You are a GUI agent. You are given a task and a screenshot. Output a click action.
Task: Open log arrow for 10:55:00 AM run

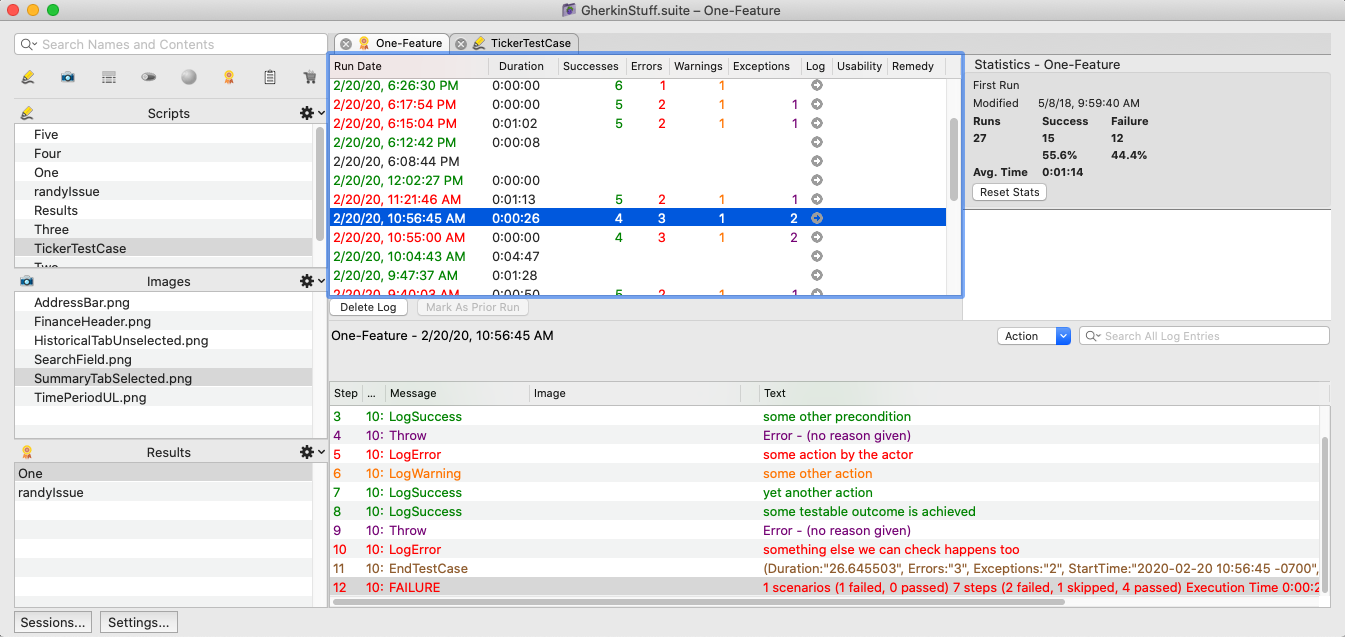tap(816, 238)
